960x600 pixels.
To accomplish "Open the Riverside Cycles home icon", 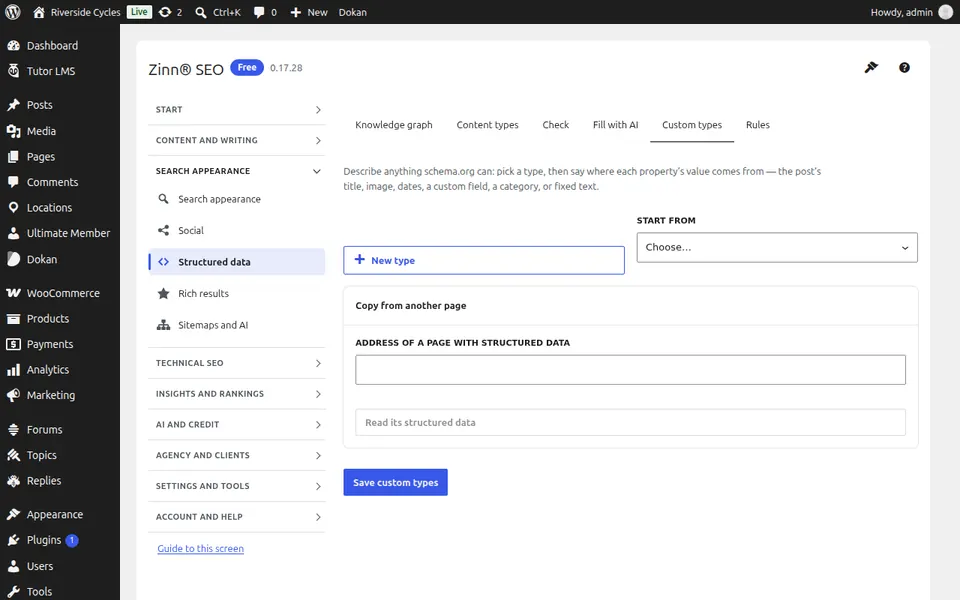I will click(39, 12).
